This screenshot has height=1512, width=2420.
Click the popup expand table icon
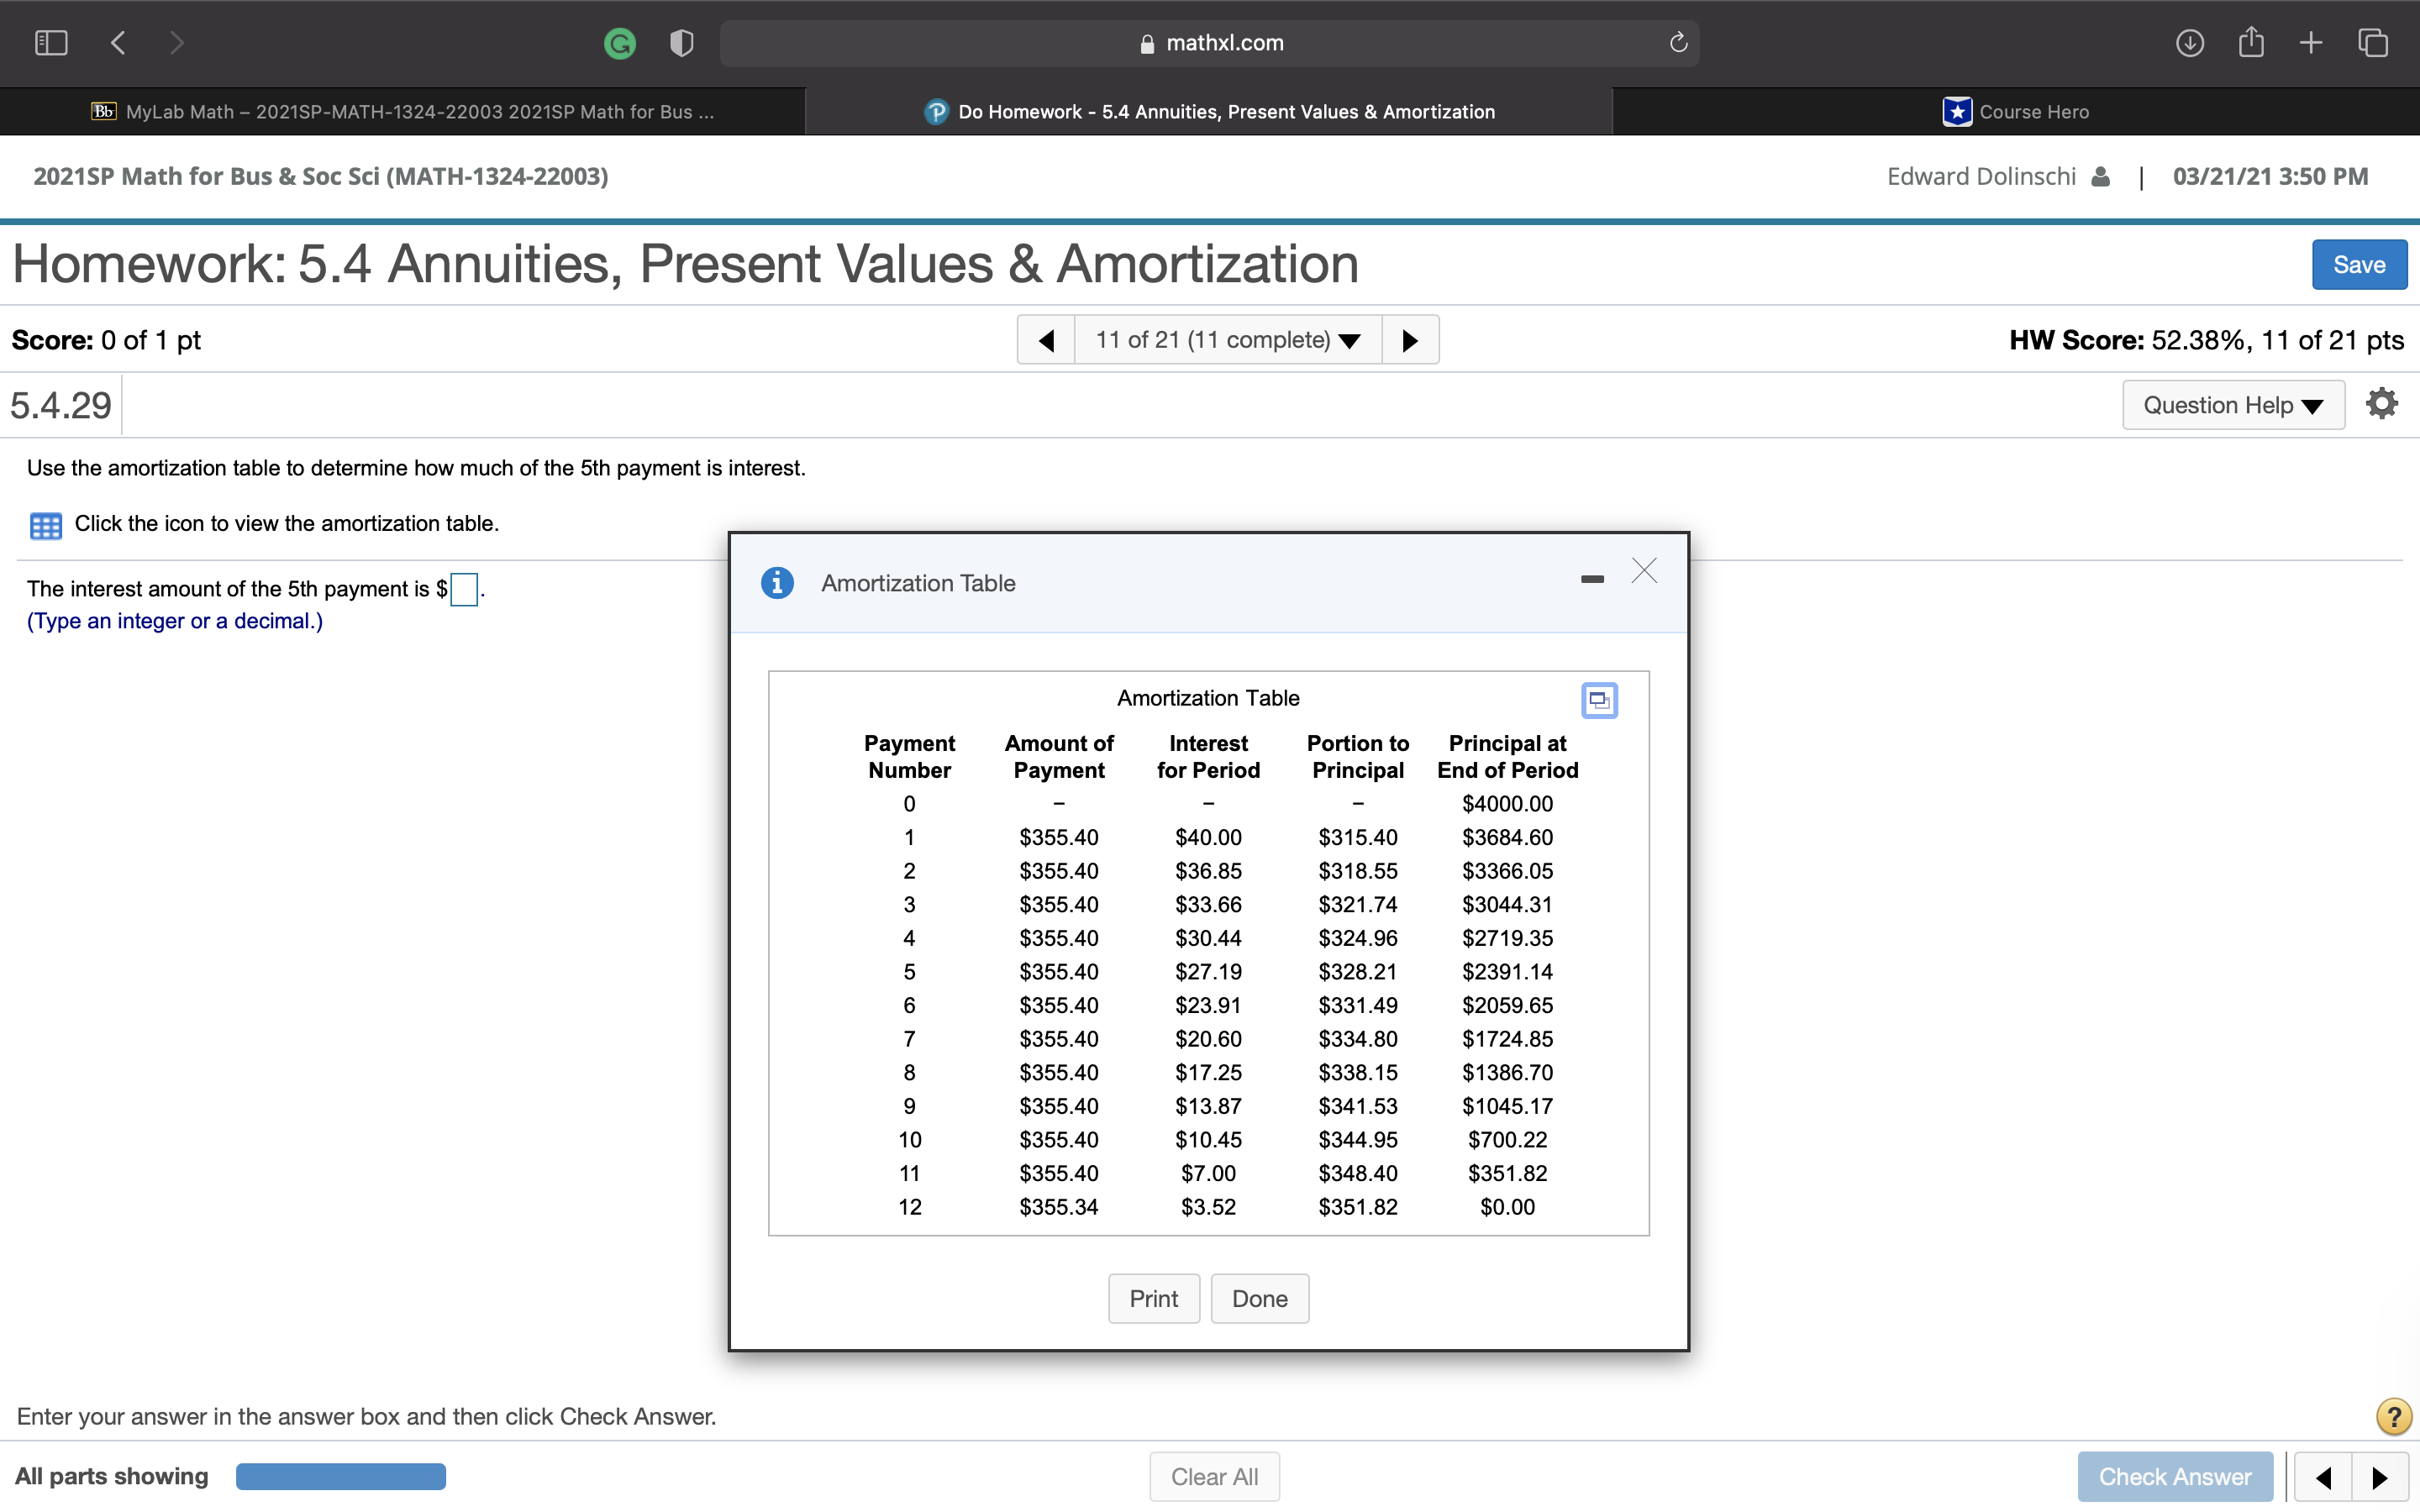tap(1598, 699)
